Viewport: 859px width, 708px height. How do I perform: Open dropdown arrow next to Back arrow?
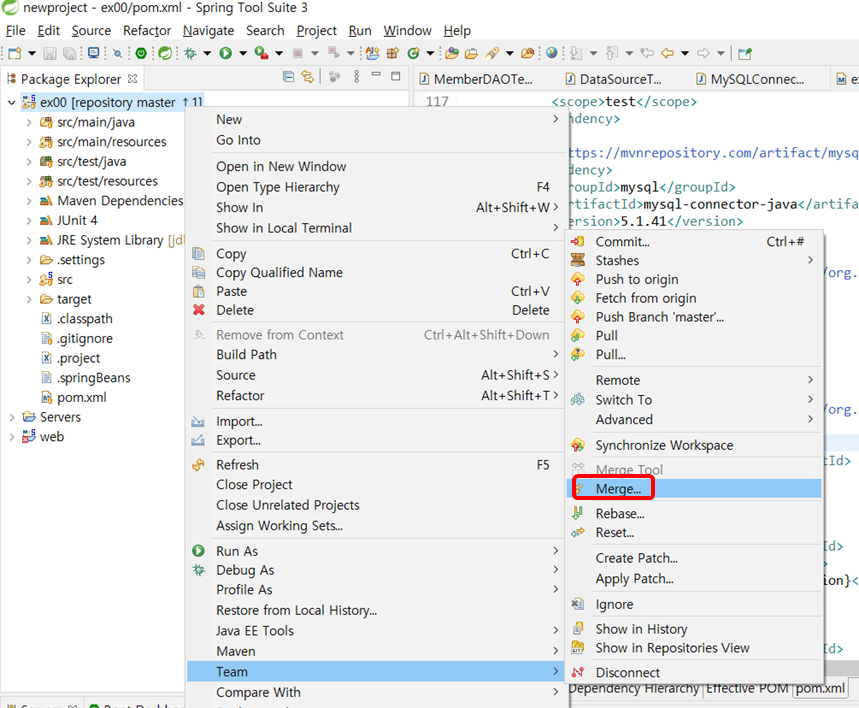[x=685, y=53]
